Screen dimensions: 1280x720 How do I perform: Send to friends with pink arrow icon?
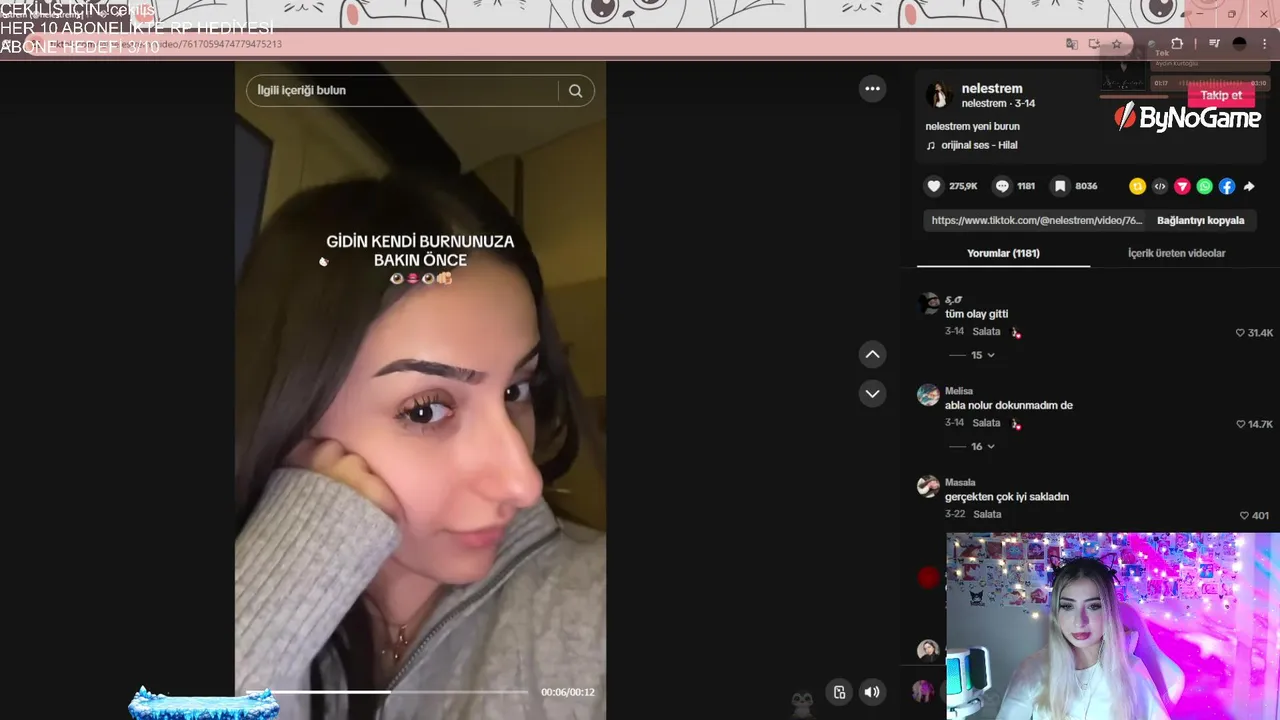click(x=1182, y=186)
